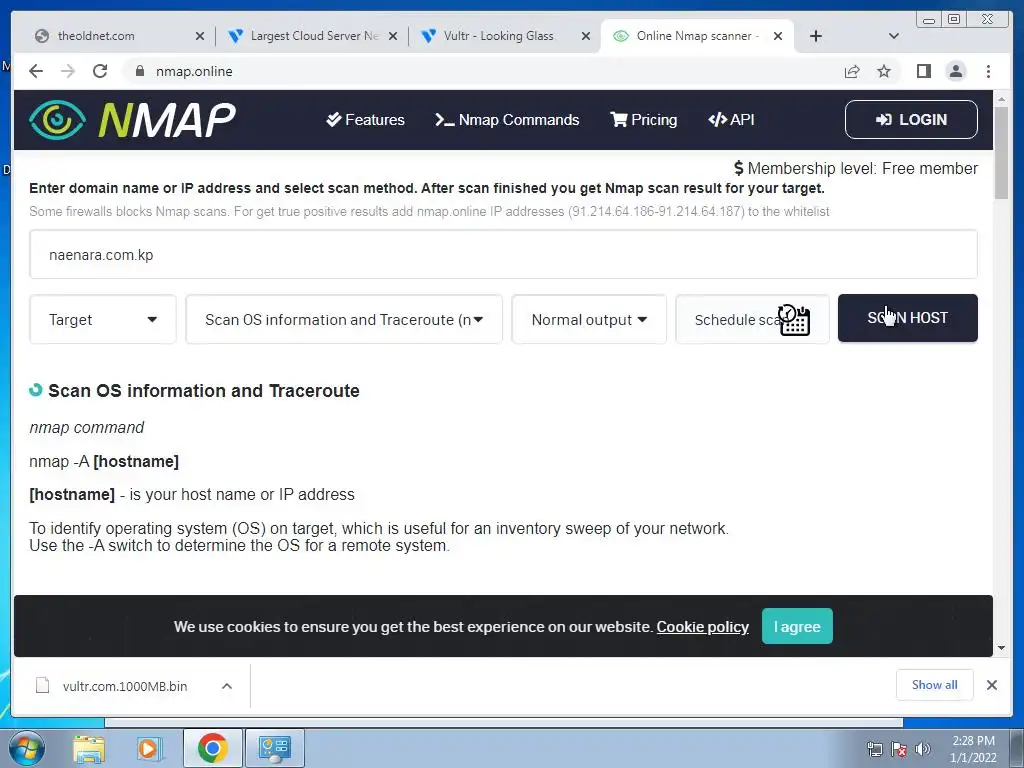Viewport: 1024px width, 768px height.
Task: Click the scrollbar up arrow
Action: coord(1001,99)
